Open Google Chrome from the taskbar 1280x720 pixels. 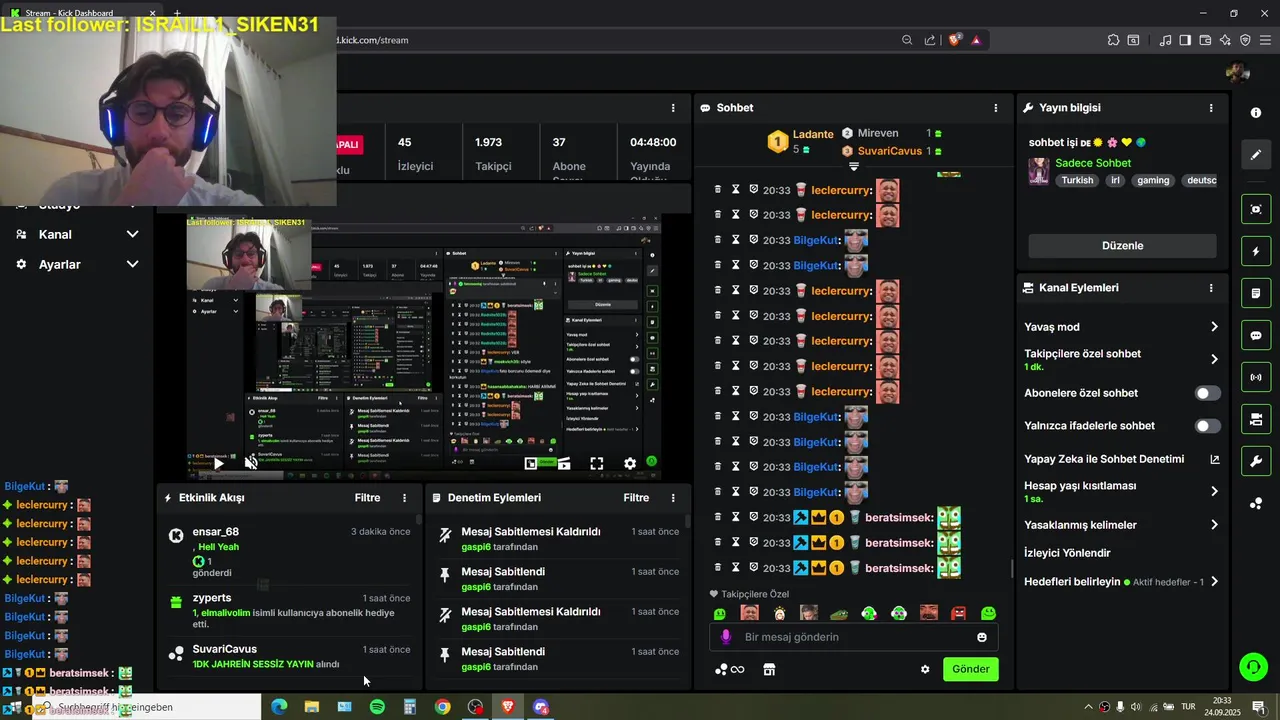pos(442,707)
